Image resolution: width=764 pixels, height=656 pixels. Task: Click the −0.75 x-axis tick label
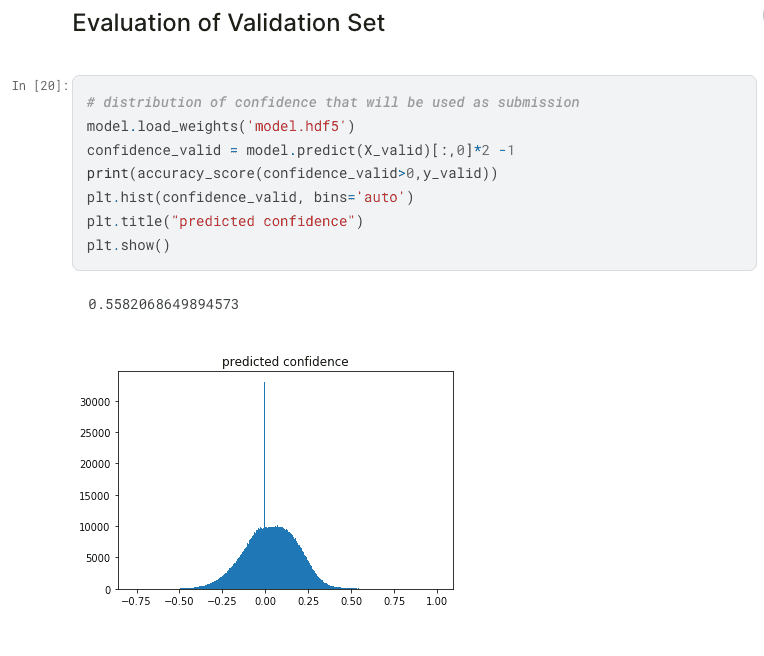click(136, 601)
